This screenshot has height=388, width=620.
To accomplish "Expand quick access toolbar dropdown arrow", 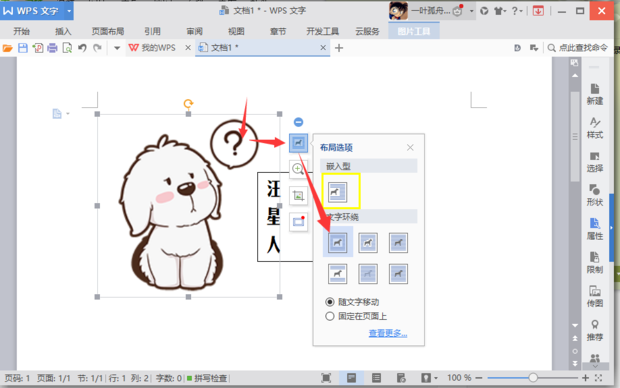I will [x=117, y=48].
